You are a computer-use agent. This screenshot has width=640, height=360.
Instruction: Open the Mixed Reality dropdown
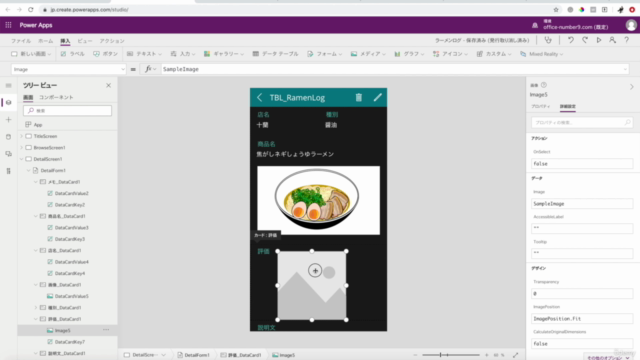[541, 54]
